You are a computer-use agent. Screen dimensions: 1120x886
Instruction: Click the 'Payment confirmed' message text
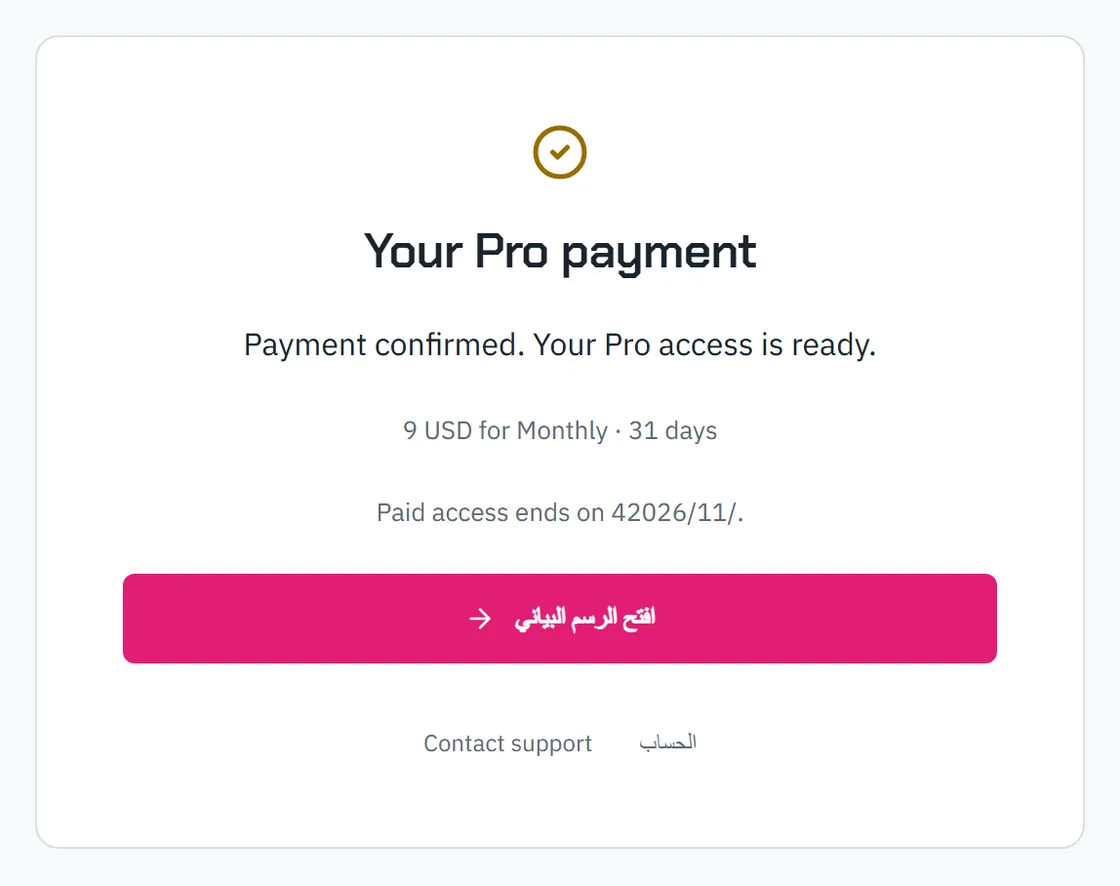[384, 345]
